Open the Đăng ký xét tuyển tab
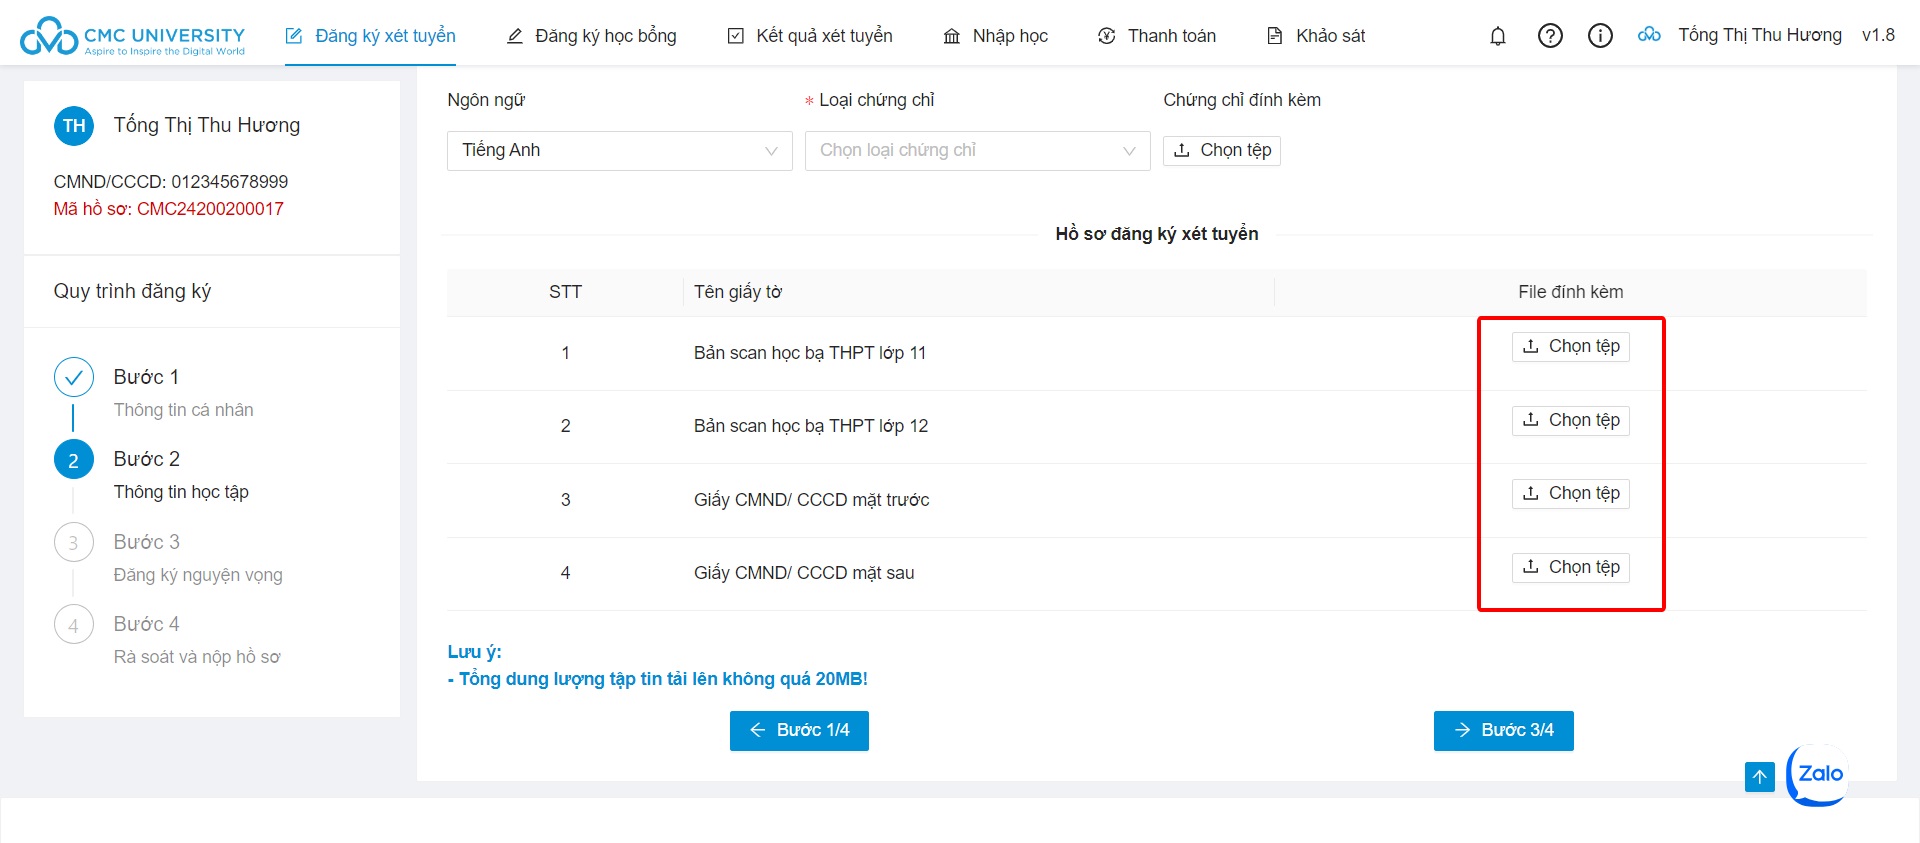 370,36
